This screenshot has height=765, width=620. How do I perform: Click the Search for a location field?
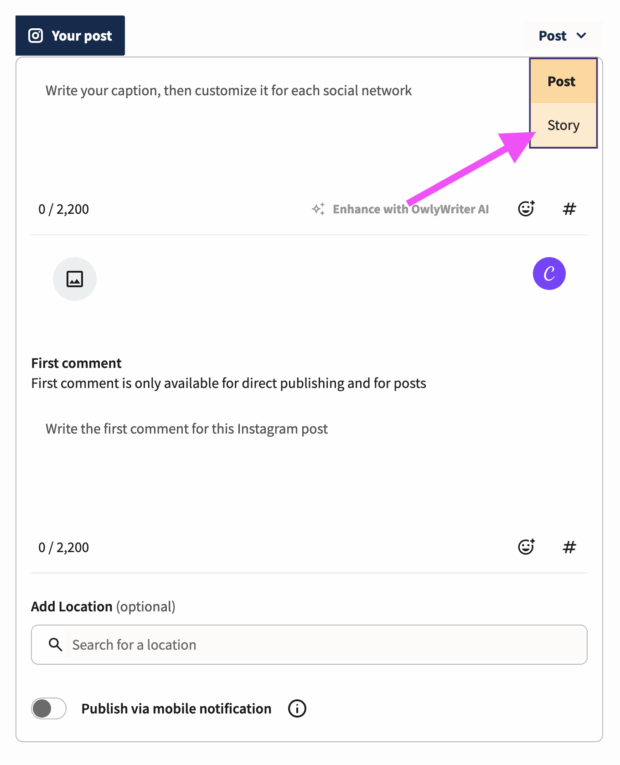click(320, 645)
